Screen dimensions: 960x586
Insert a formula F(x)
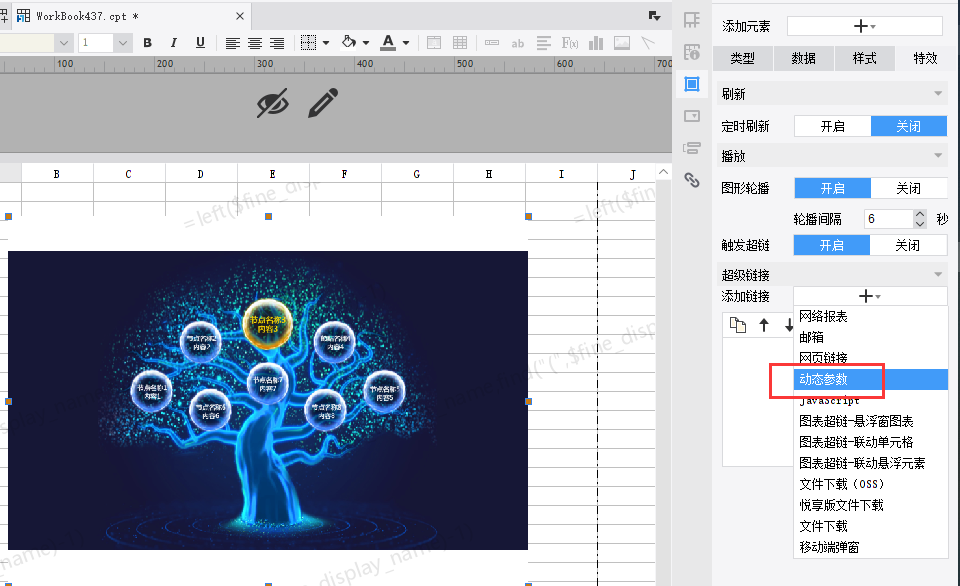coord(570,43)
